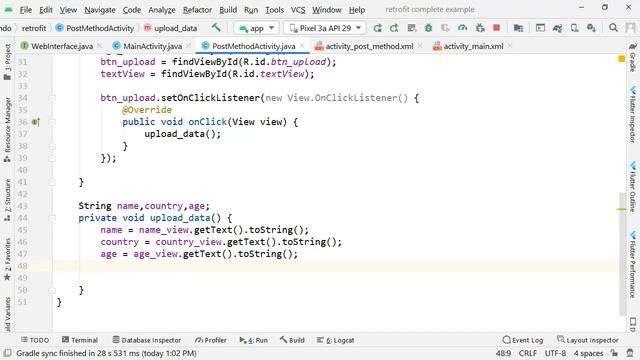Open the Logcat tool window
The height and width of the screenshot is (360, 640).
point(336,340)
